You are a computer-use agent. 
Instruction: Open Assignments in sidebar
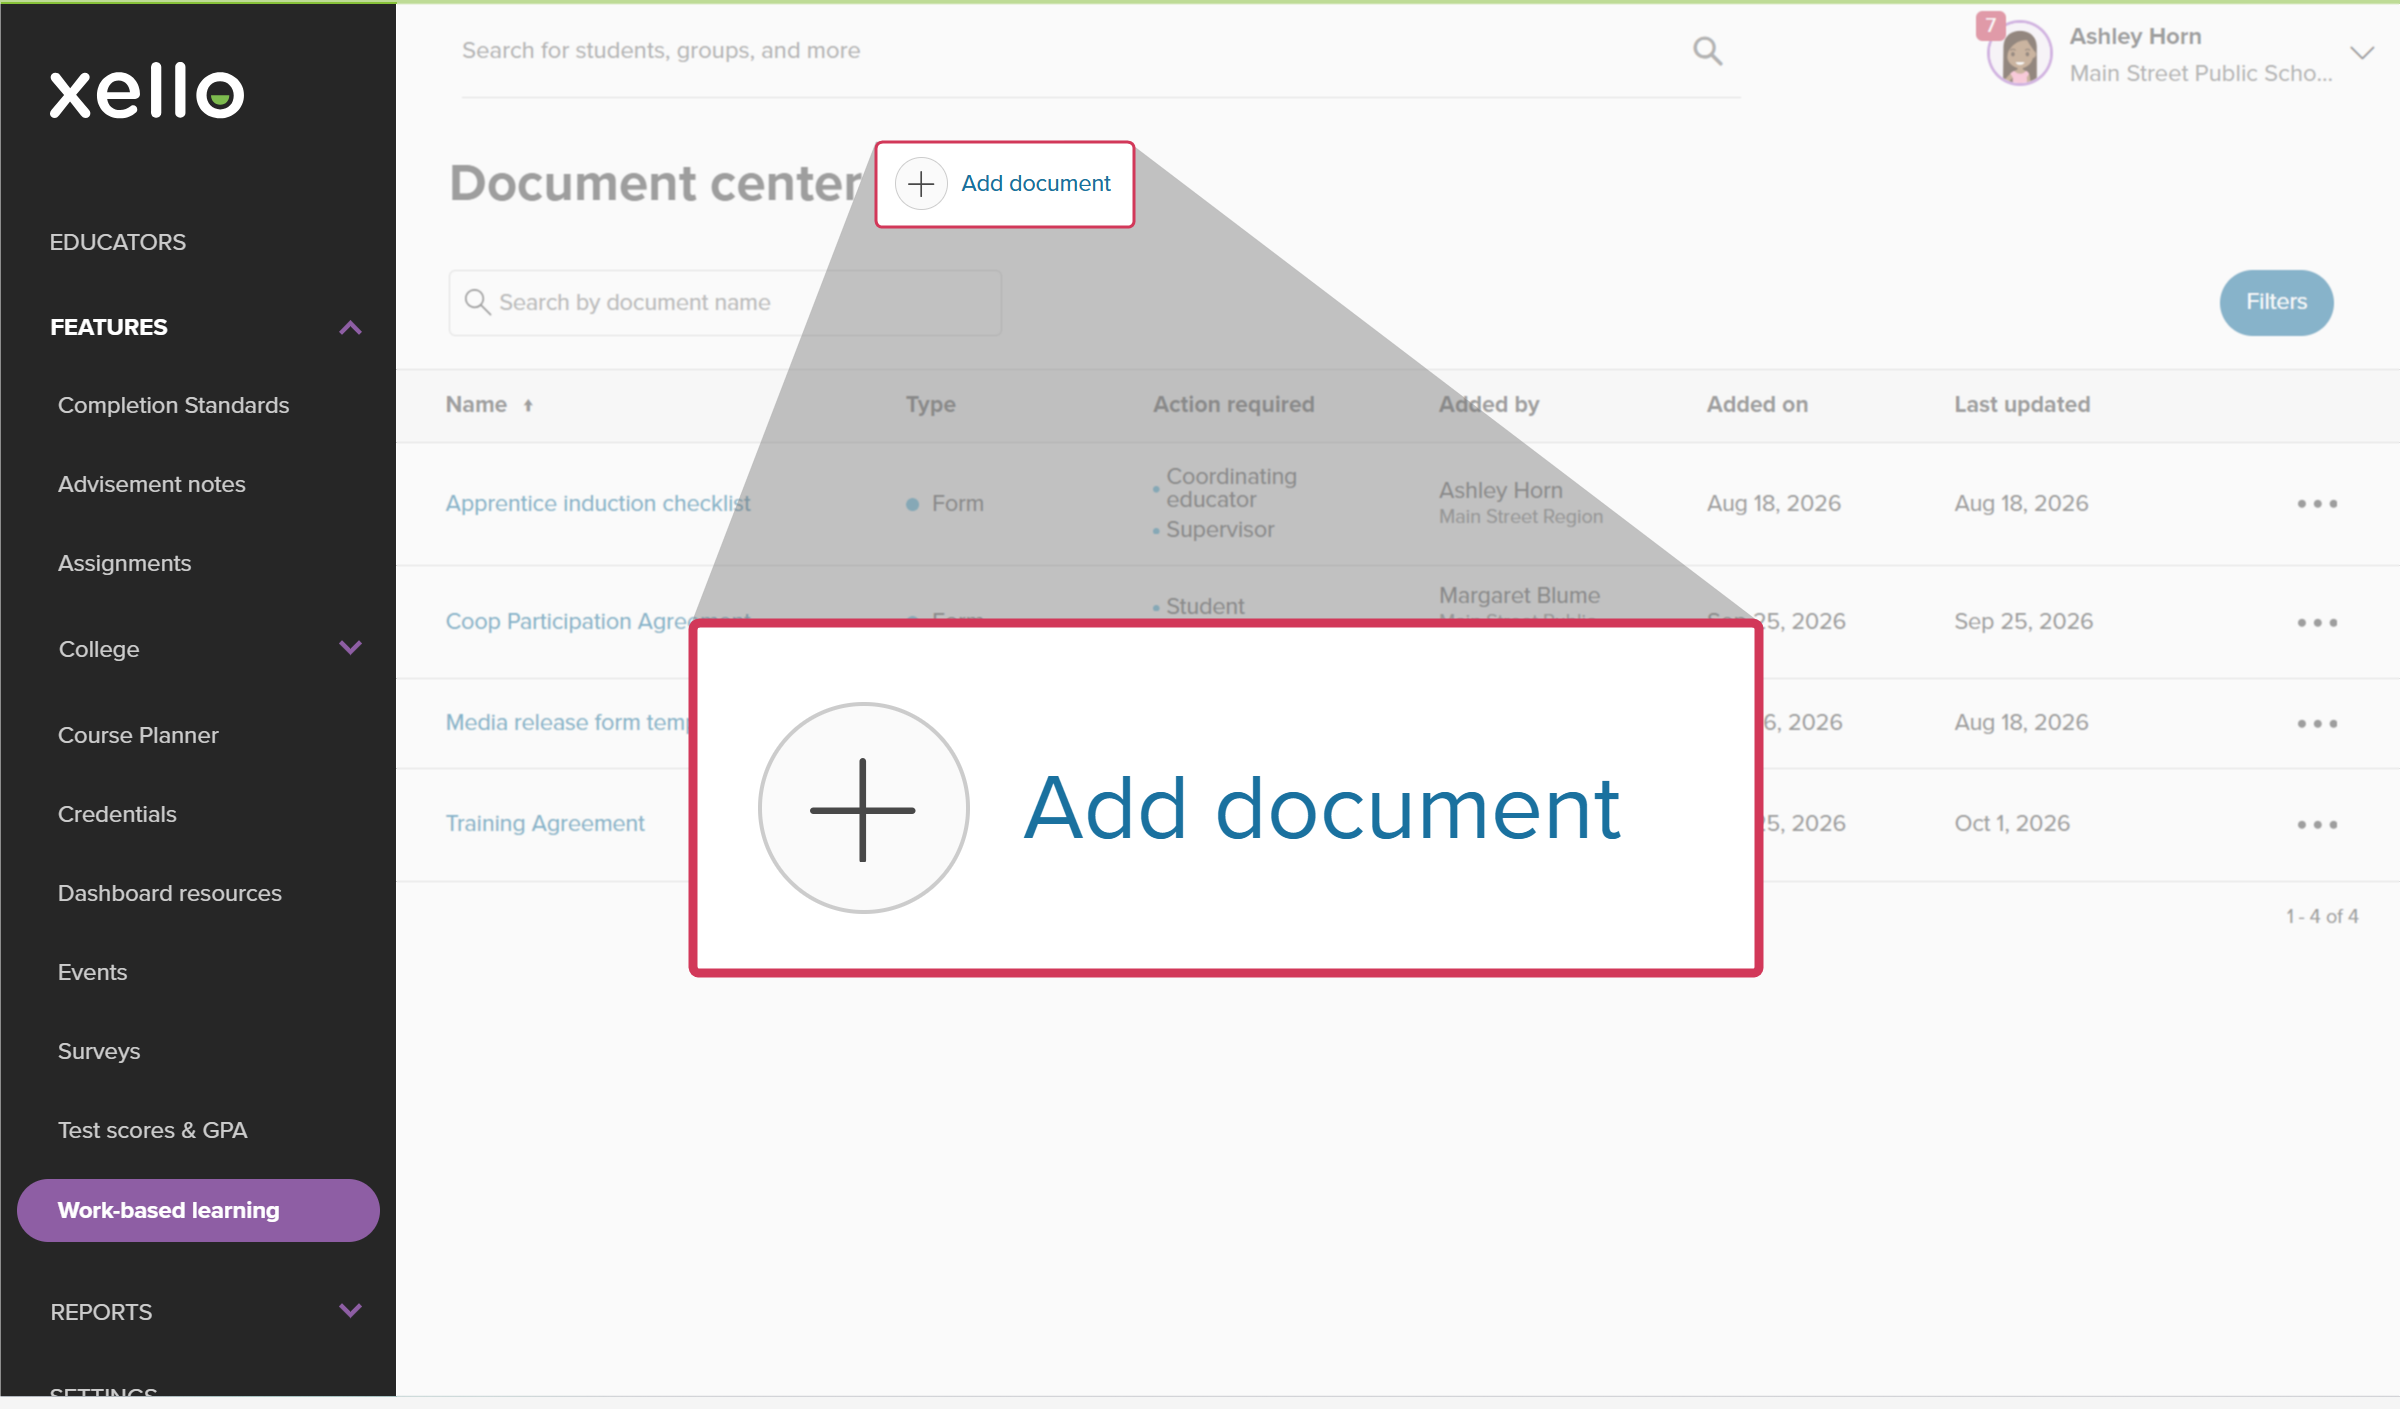[124, 564]
